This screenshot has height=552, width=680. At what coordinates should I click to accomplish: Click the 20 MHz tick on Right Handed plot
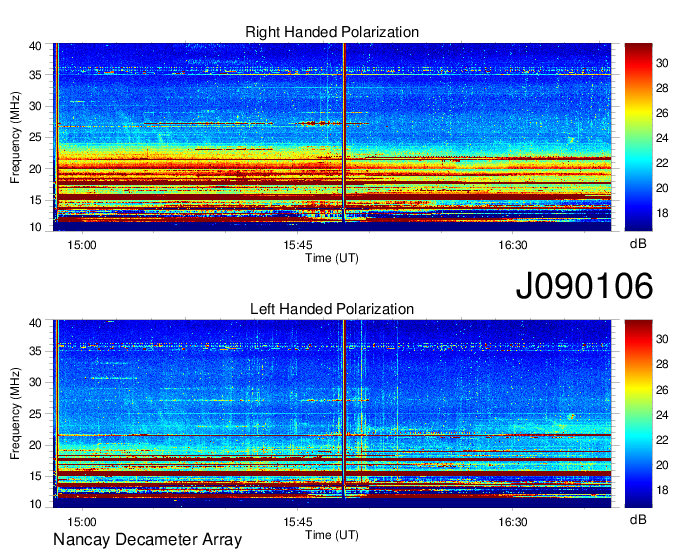36,169
